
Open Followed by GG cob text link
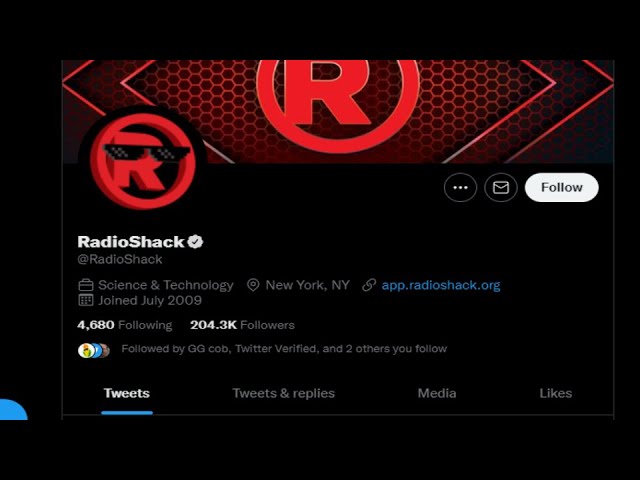tap(284, 349)
